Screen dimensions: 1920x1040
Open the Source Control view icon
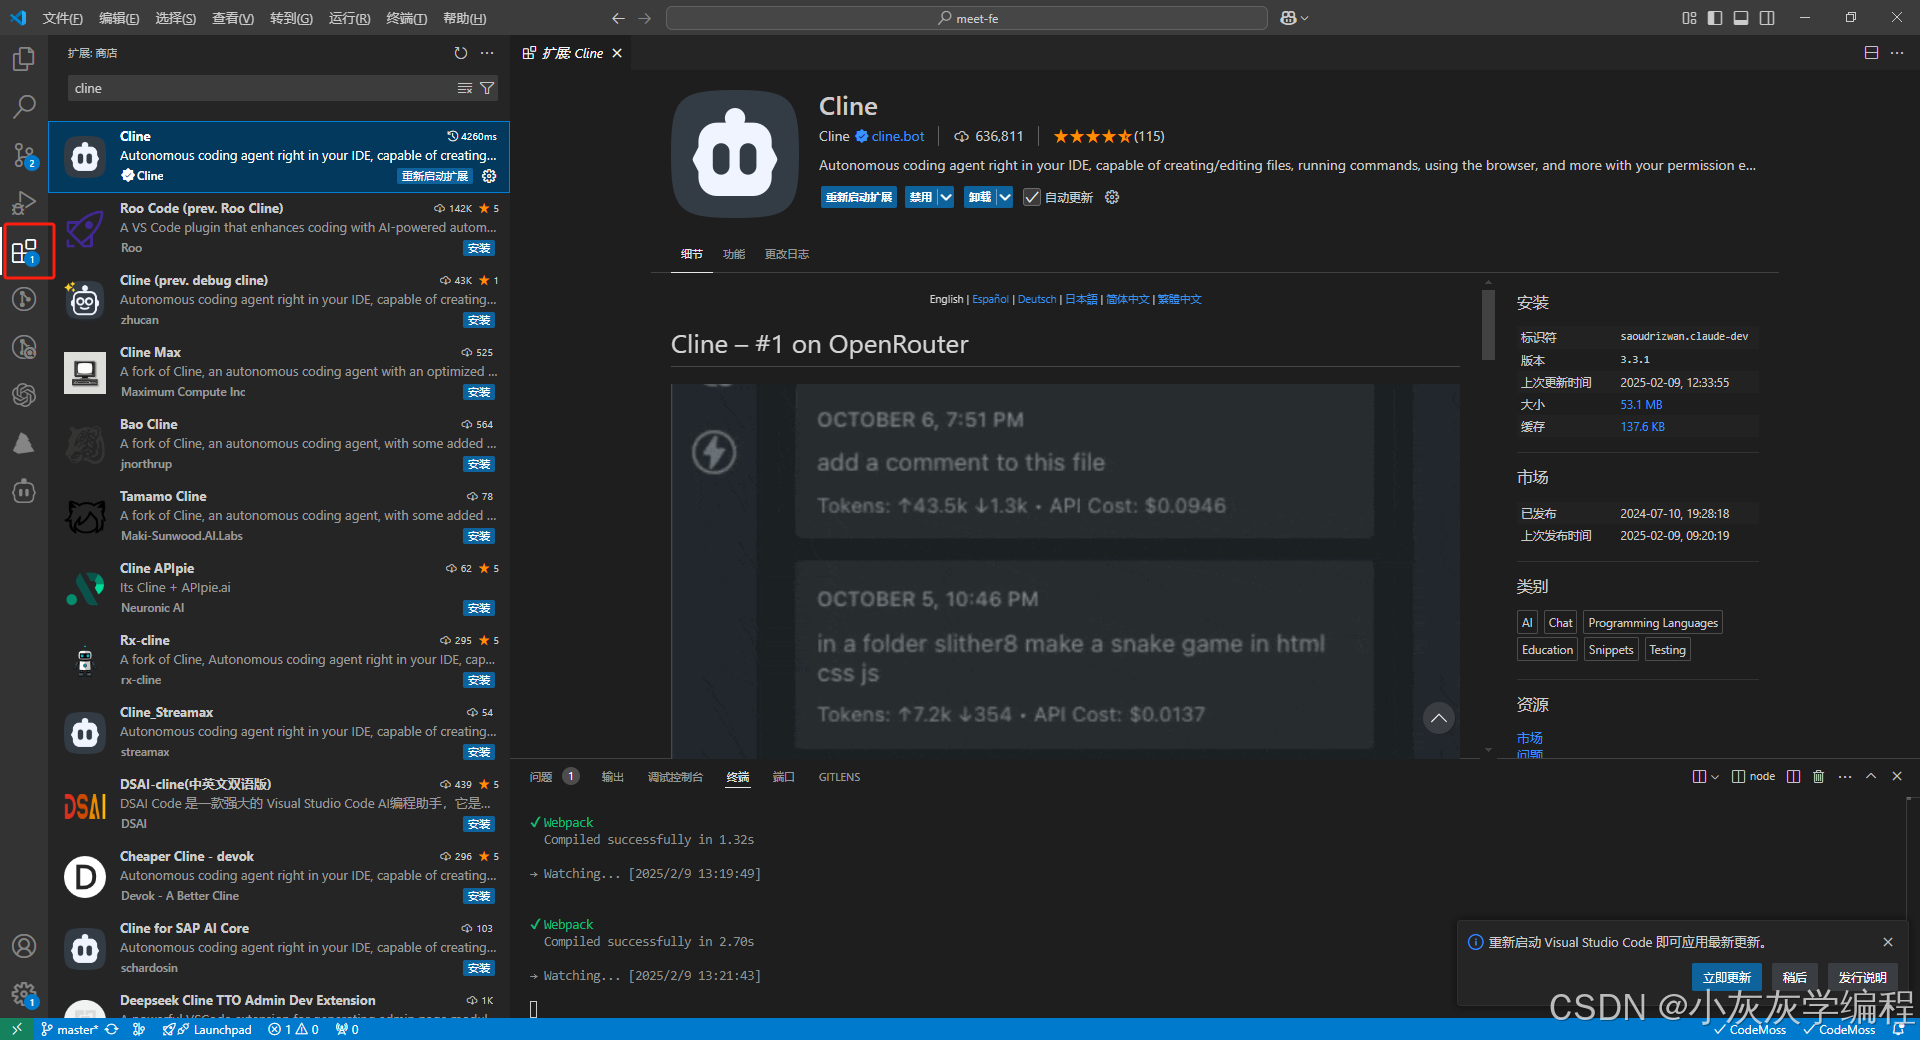tap(24, 155)
